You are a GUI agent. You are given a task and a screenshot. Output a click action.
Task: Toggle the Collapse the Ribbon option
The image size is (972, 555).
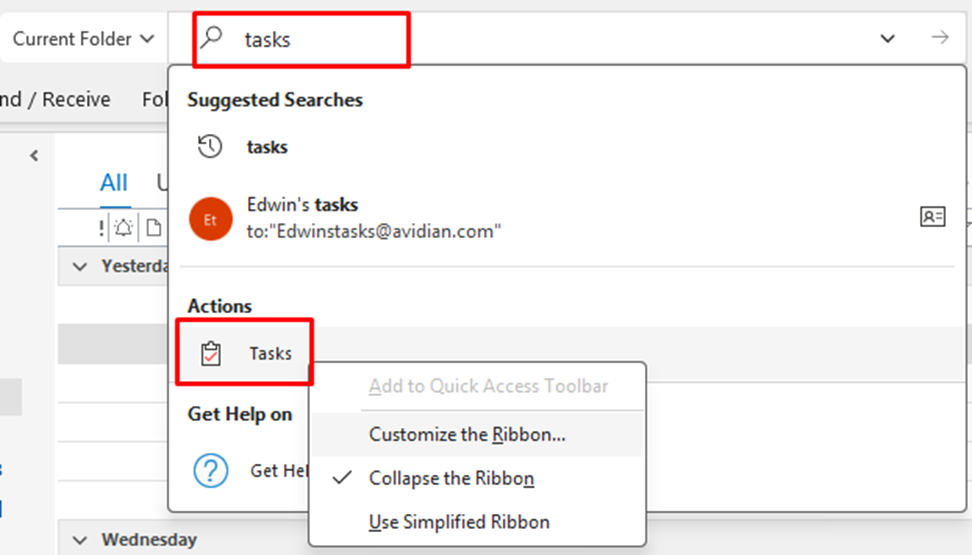[451, 478]
